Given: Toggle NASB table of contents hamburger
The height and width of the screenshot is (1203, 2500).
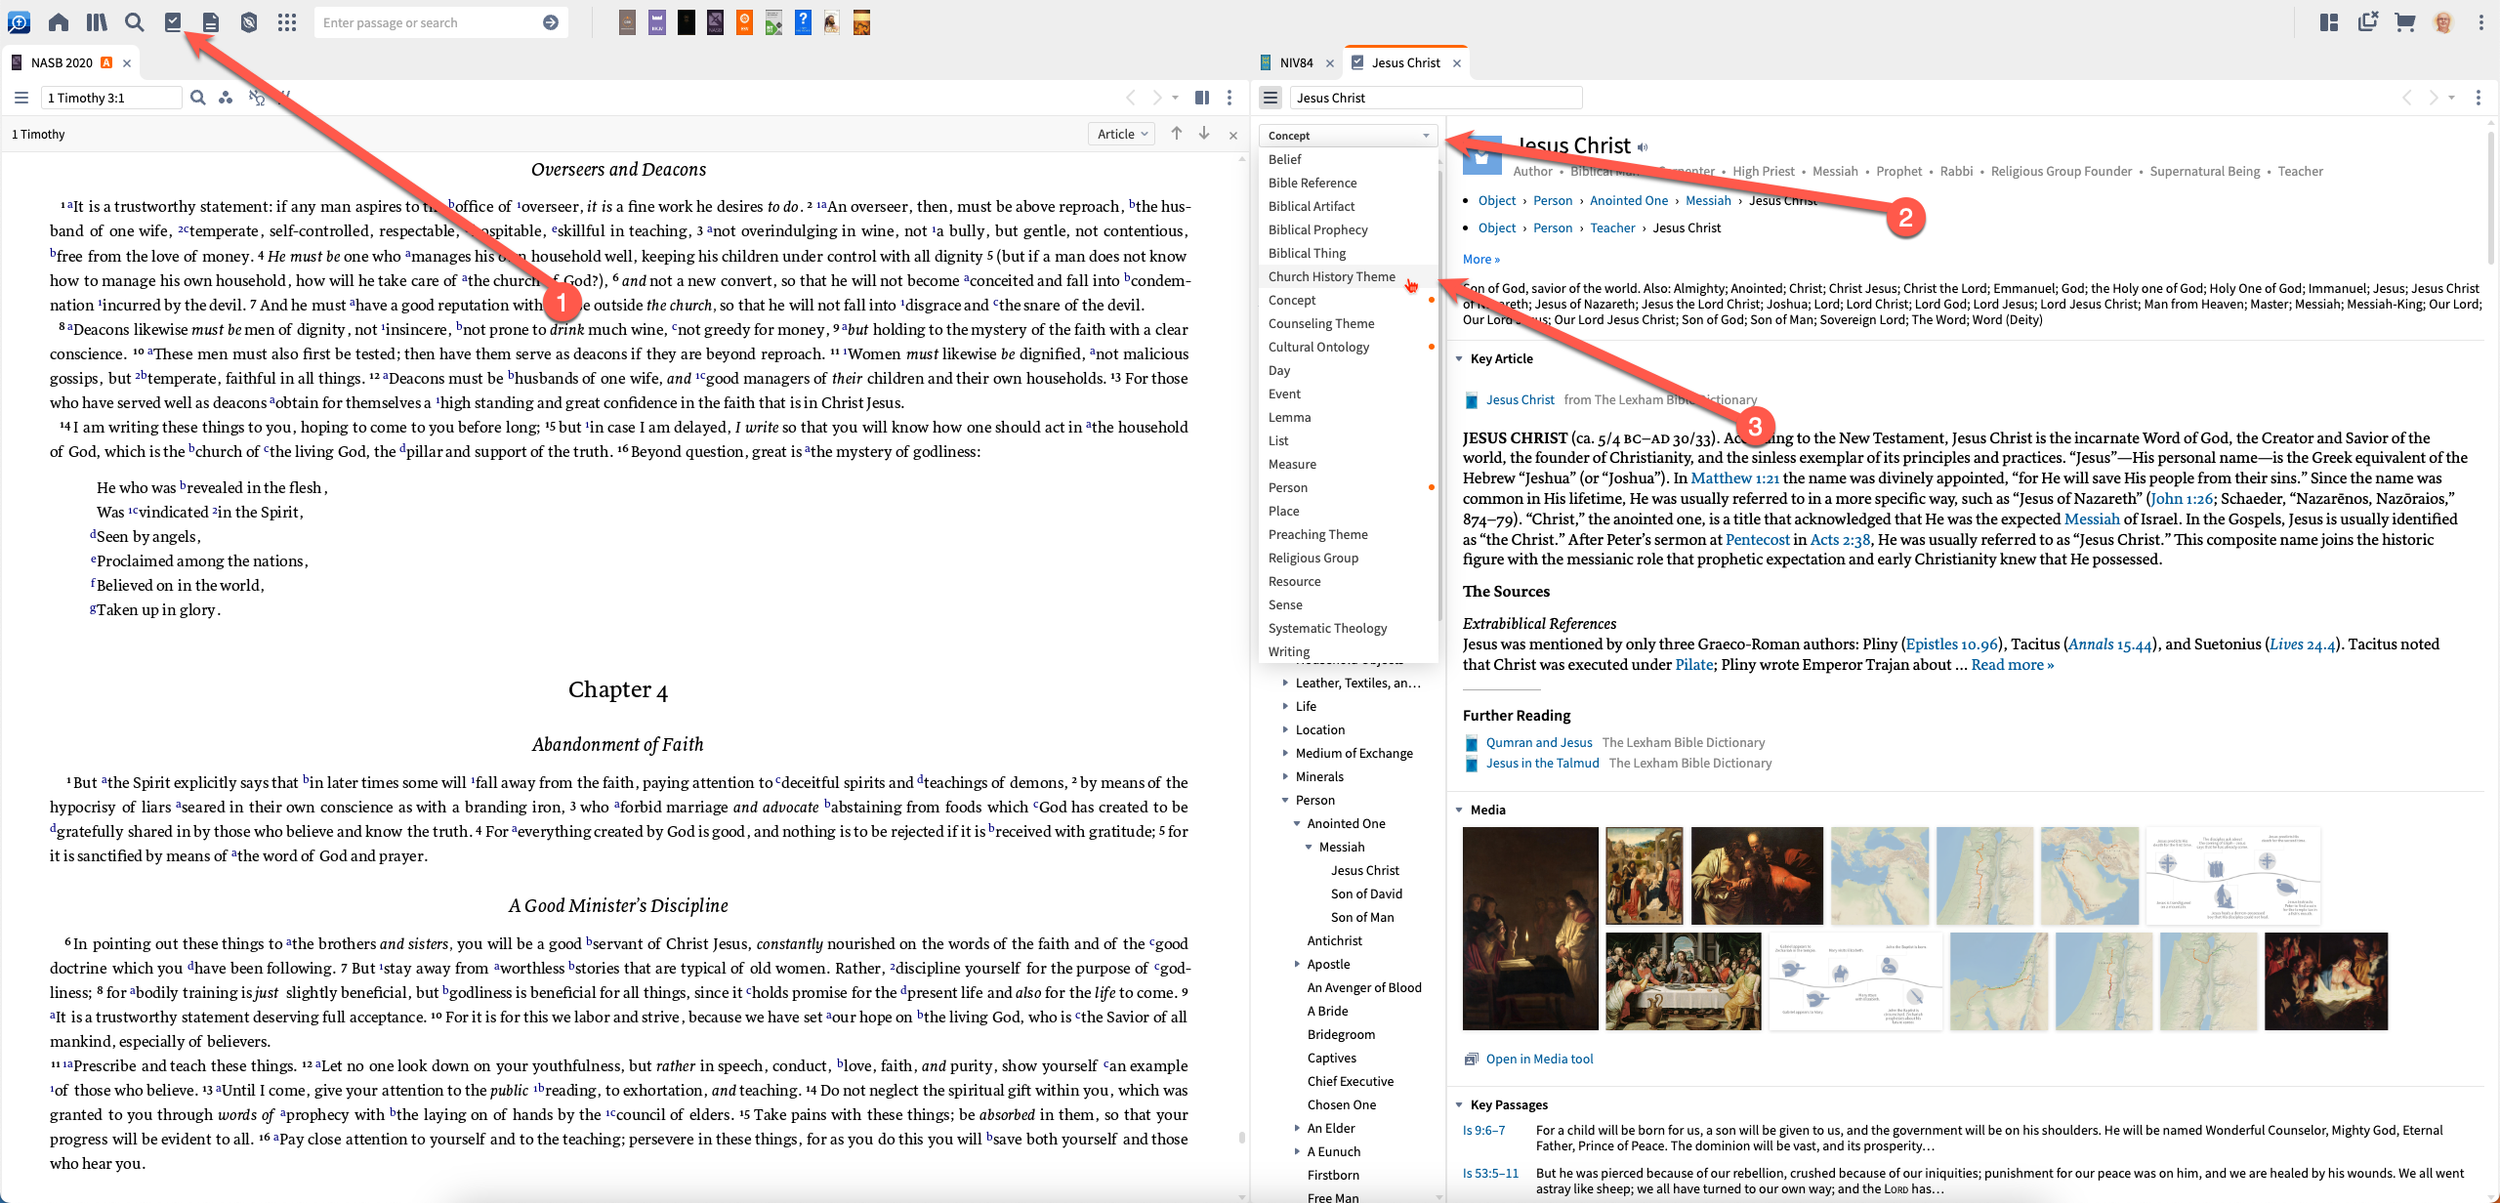Looking at the screenshot, I should [x=21, y=97].
